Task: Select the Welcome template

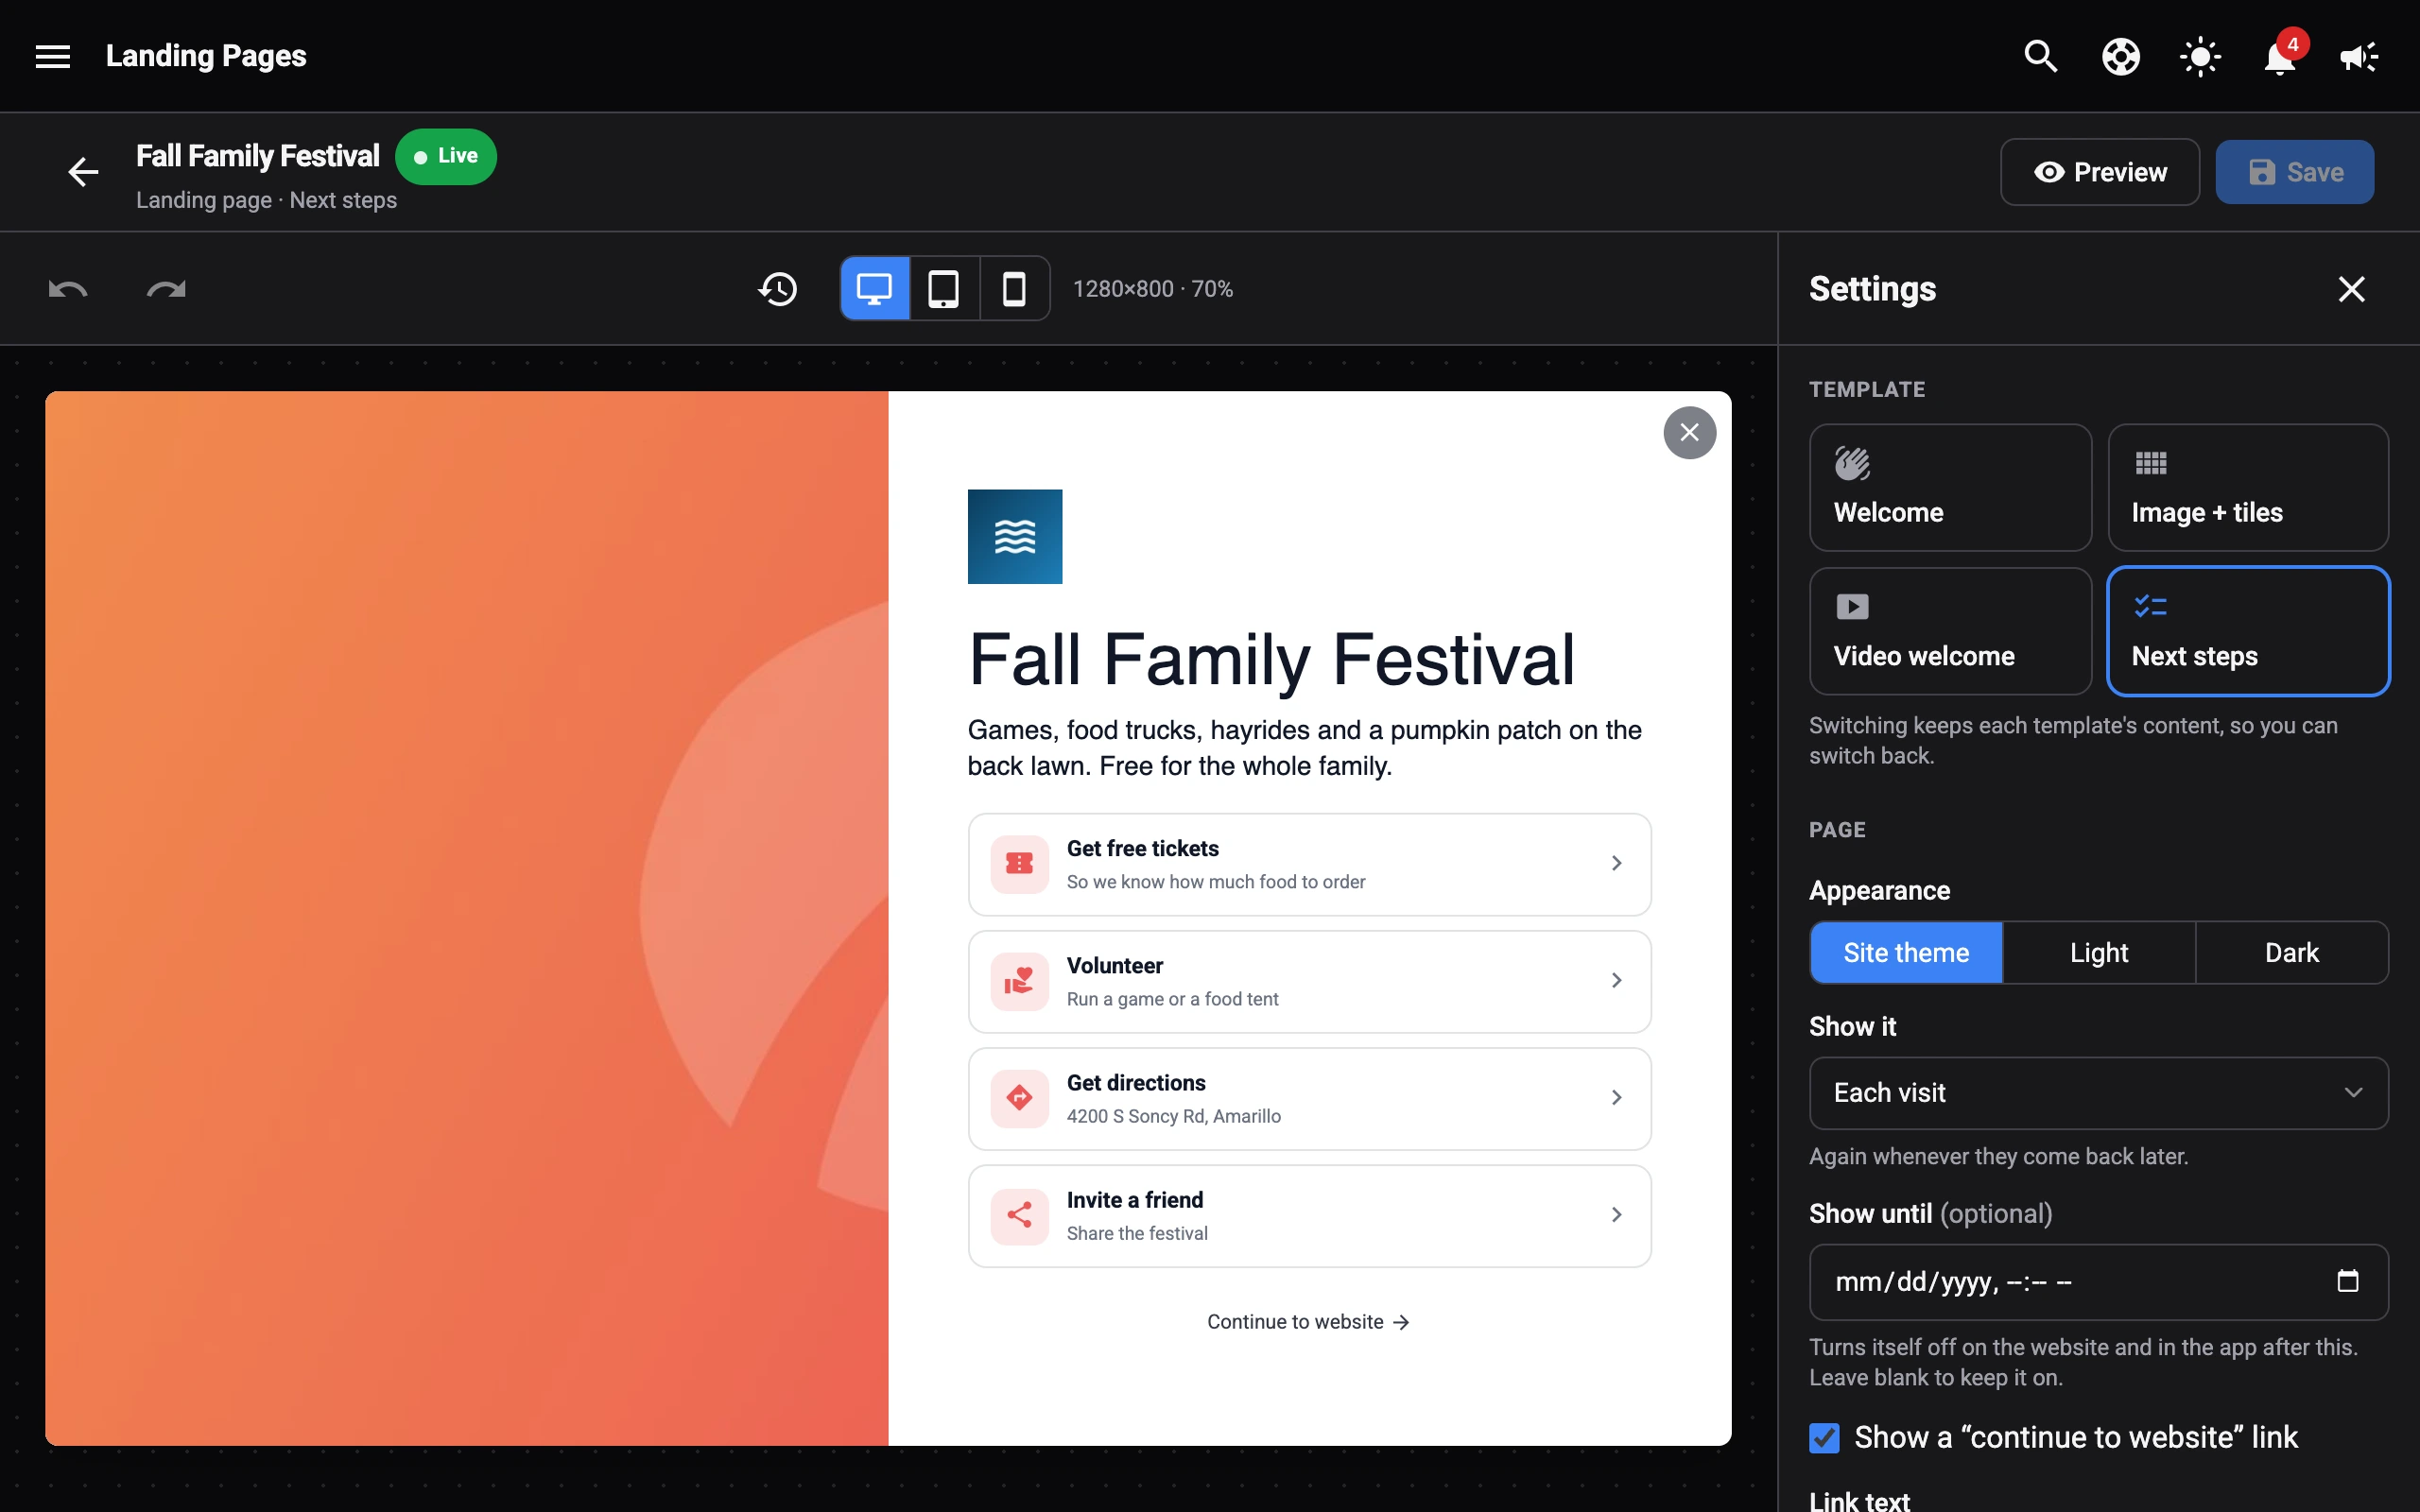Action: pos(1950,487)
